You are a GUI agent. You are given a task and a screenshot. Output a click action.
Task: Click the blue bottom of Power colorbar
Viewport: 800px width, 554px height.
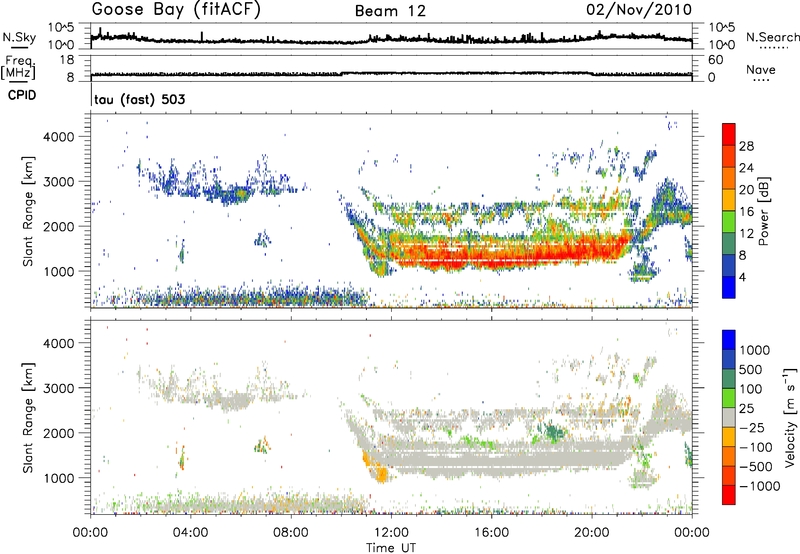[729, 287]
